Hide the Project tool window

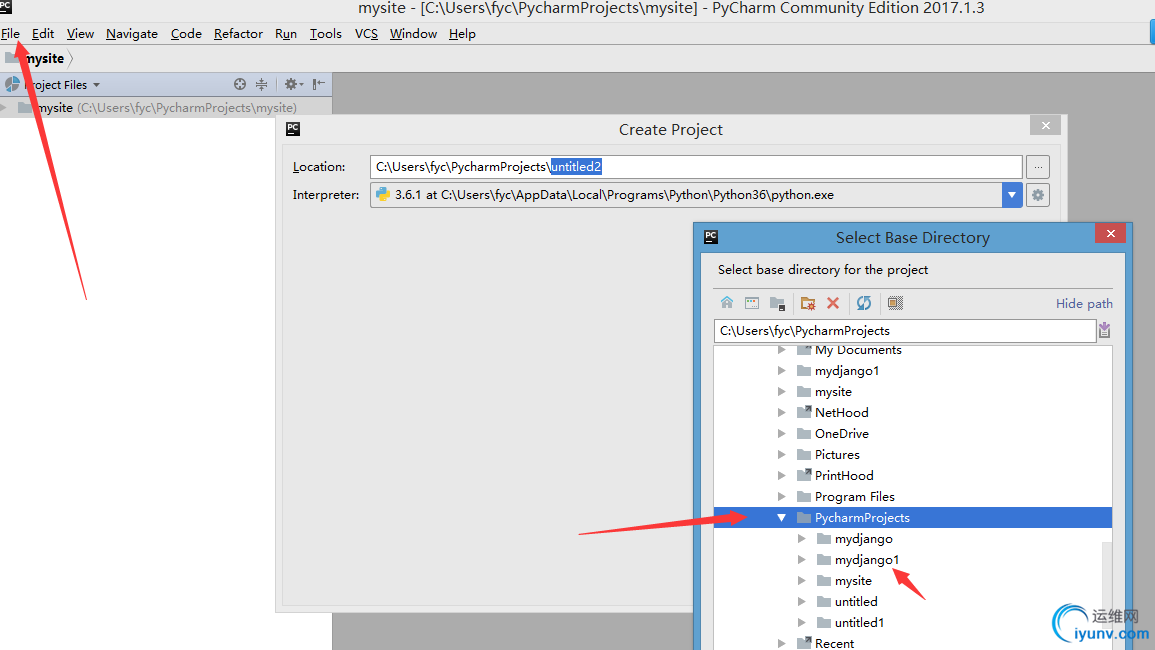tap(319, 85)
